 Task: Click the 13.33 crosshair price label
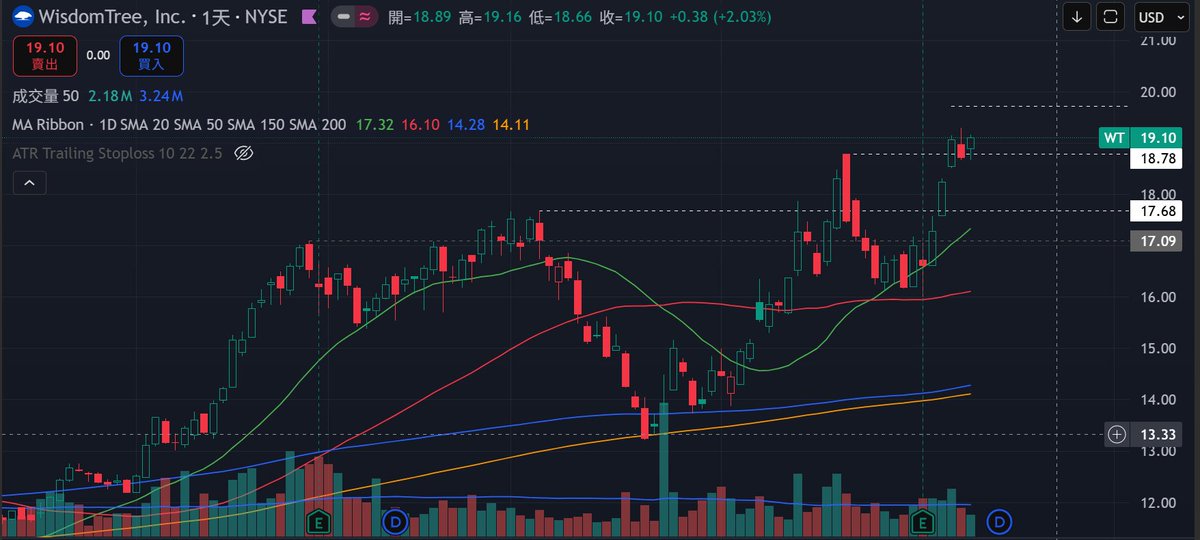[1157, 434]
